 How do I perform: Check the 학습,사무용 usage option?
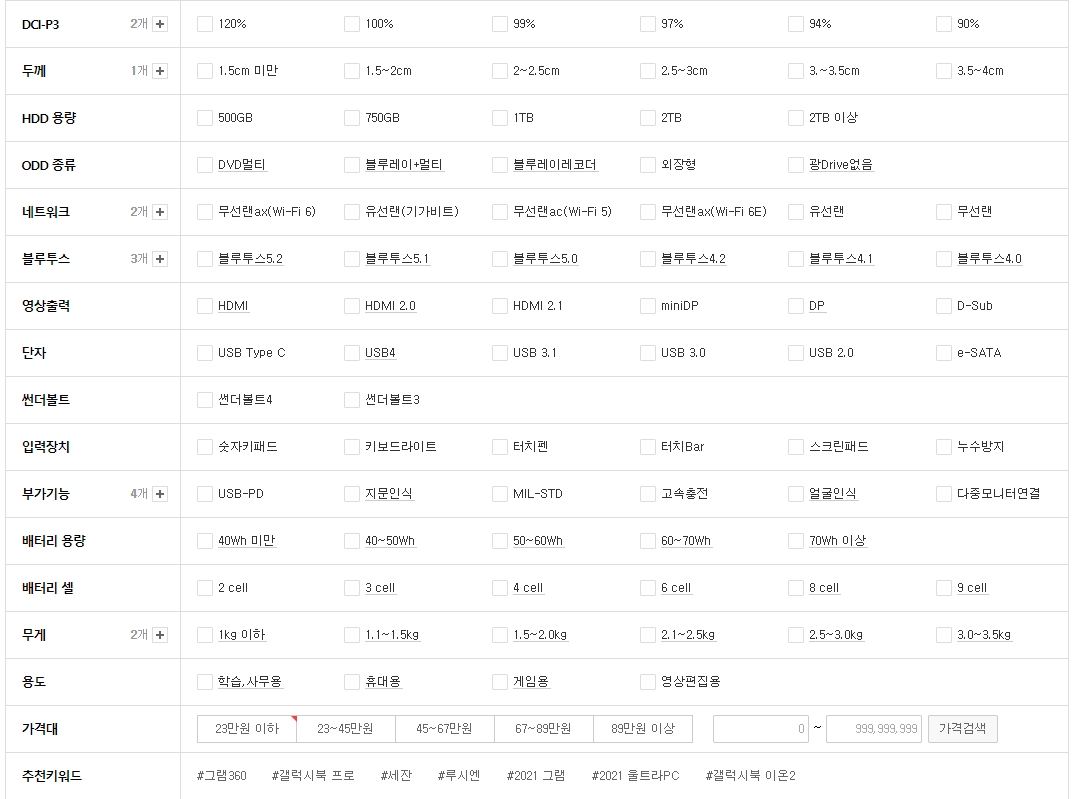205,682
